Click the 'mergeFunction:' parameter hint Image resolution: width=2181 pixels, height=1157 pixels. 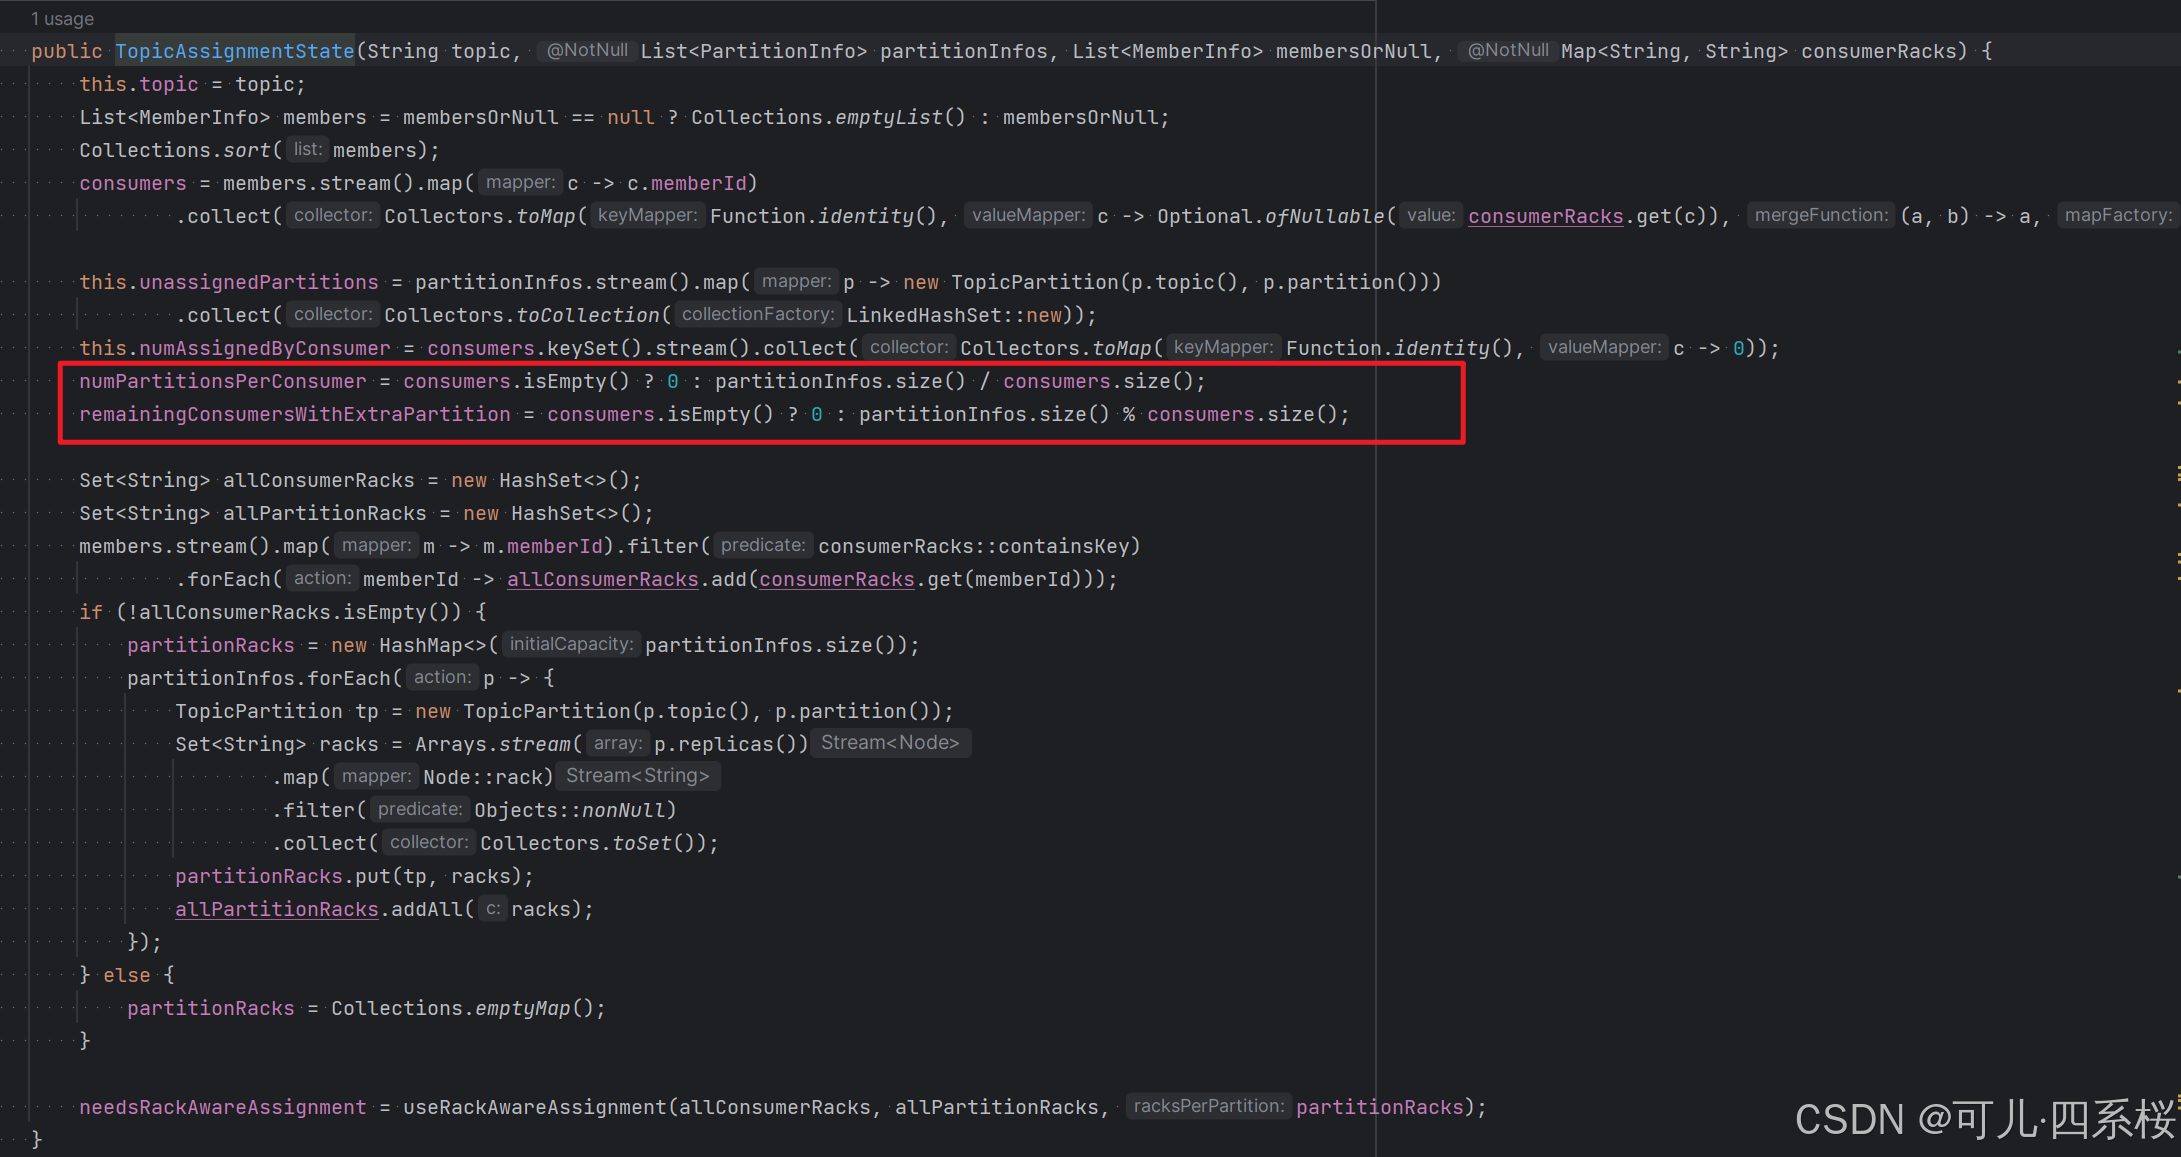pyautogui.click(x=1820, y=215)
